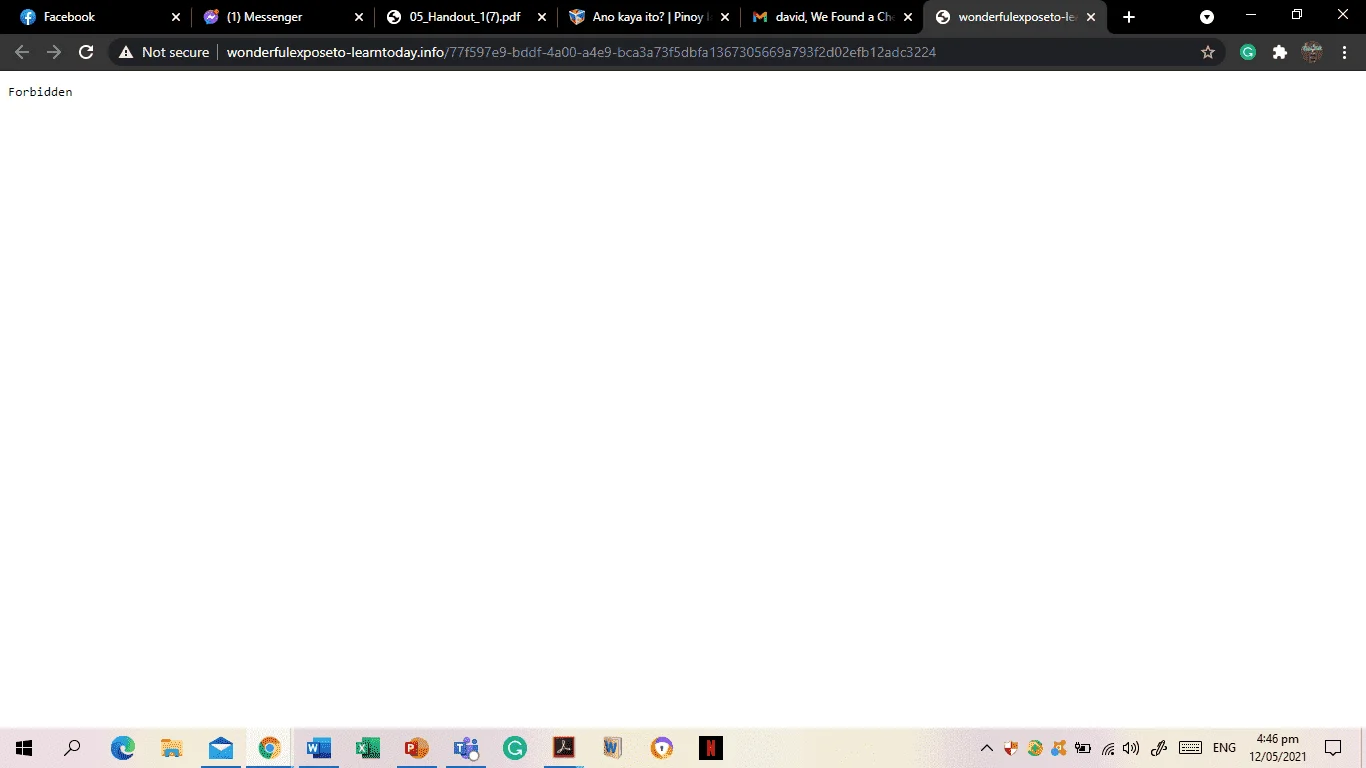Click the browser forward arrow
This screenshot has width=1366, height=768.
(x=54, y=52)
